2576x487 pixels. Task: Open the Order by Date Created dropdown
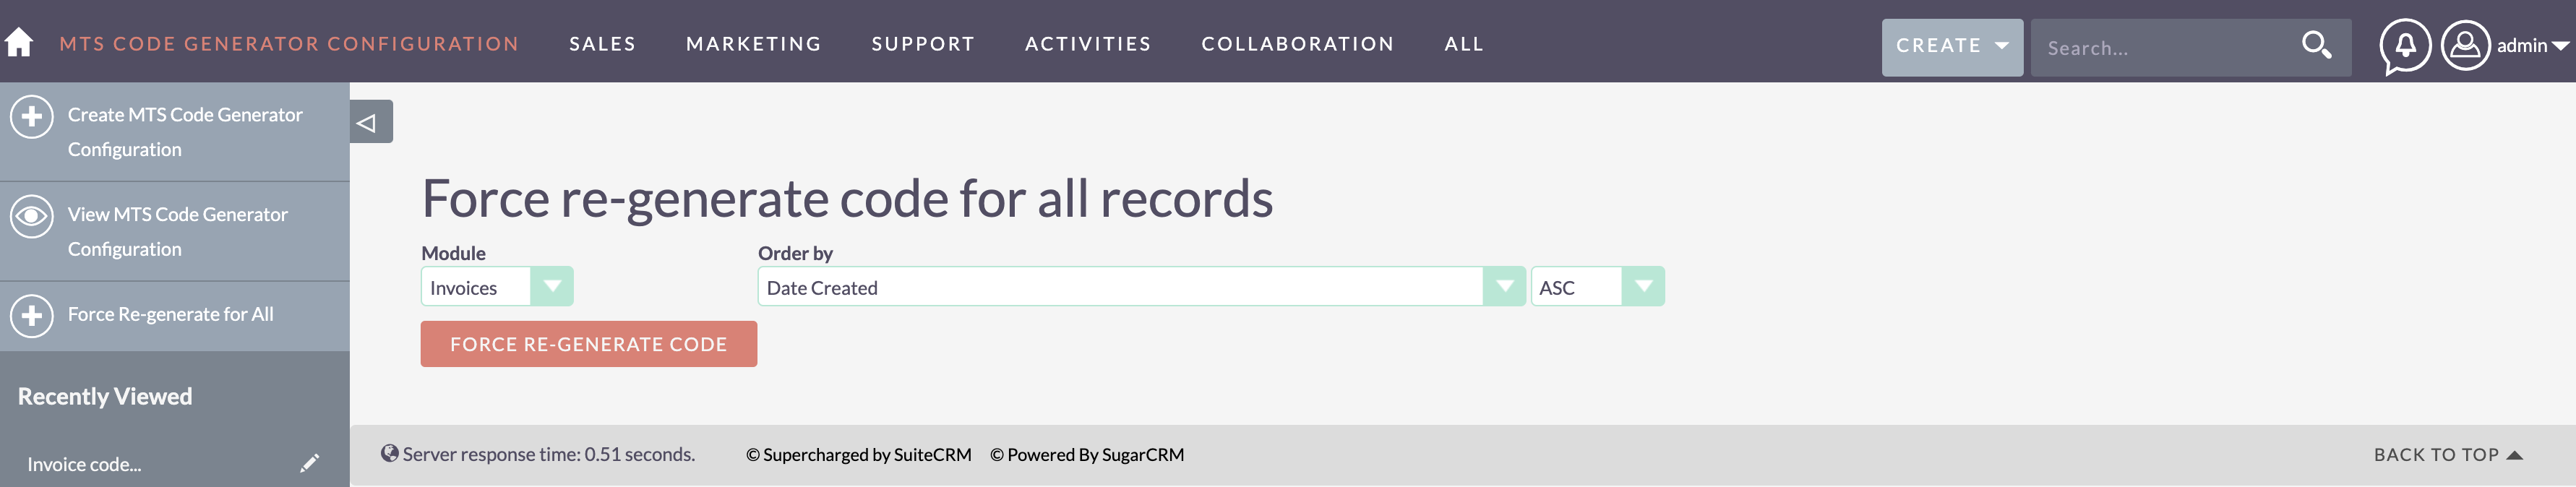(1141, 287)
